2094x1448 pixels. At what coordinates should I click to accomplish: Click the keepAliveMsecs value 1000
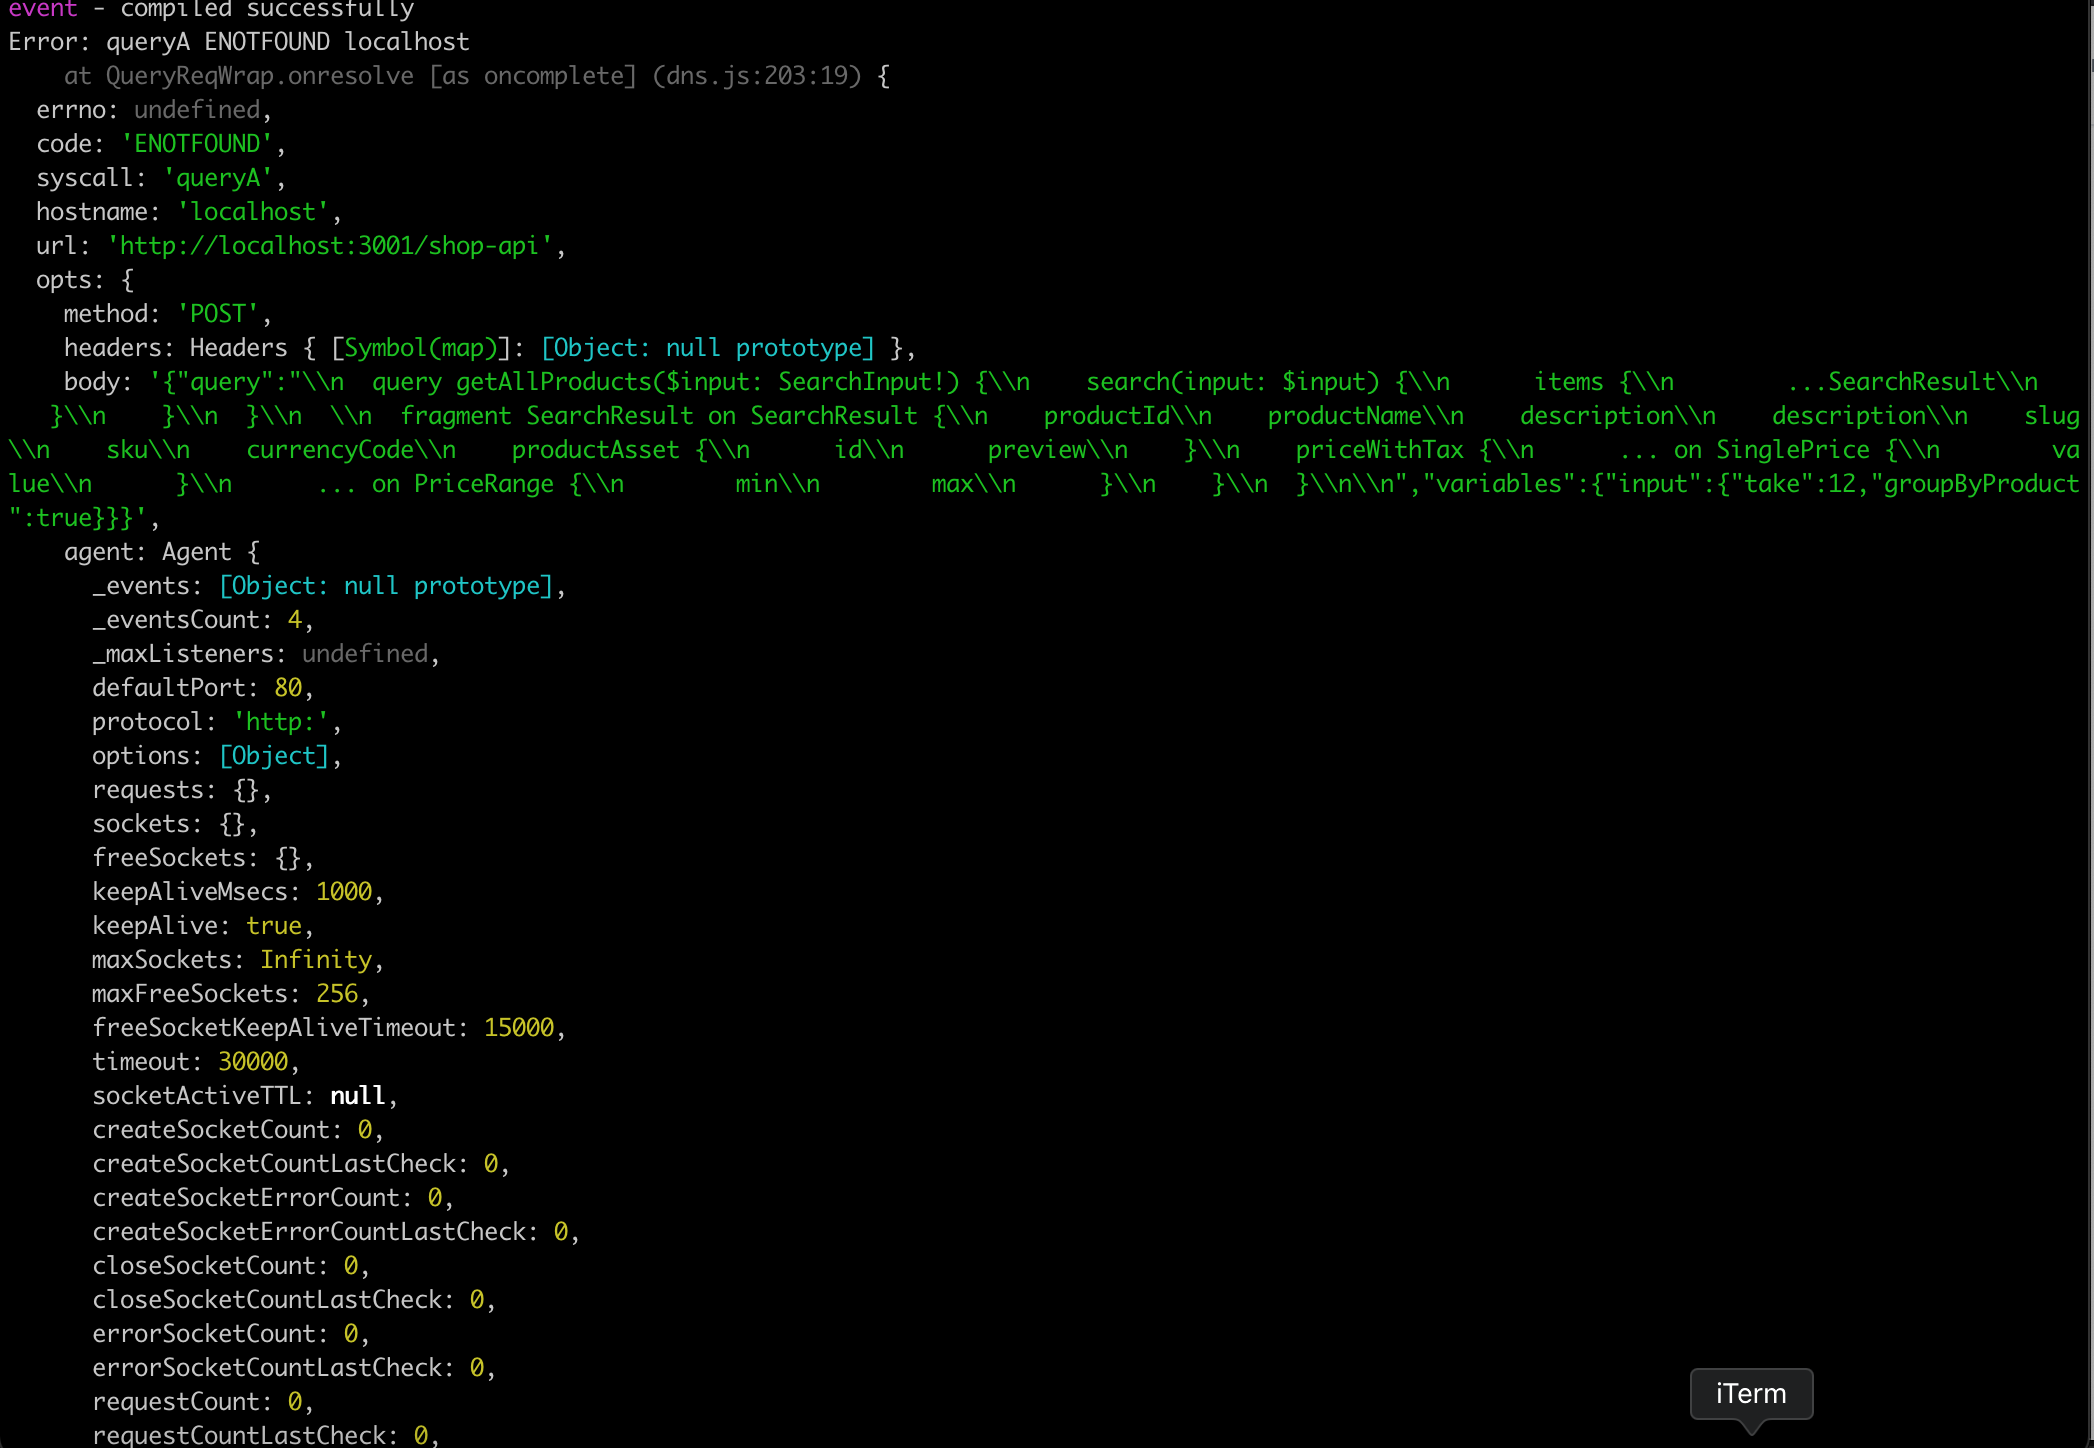(345, 891)
